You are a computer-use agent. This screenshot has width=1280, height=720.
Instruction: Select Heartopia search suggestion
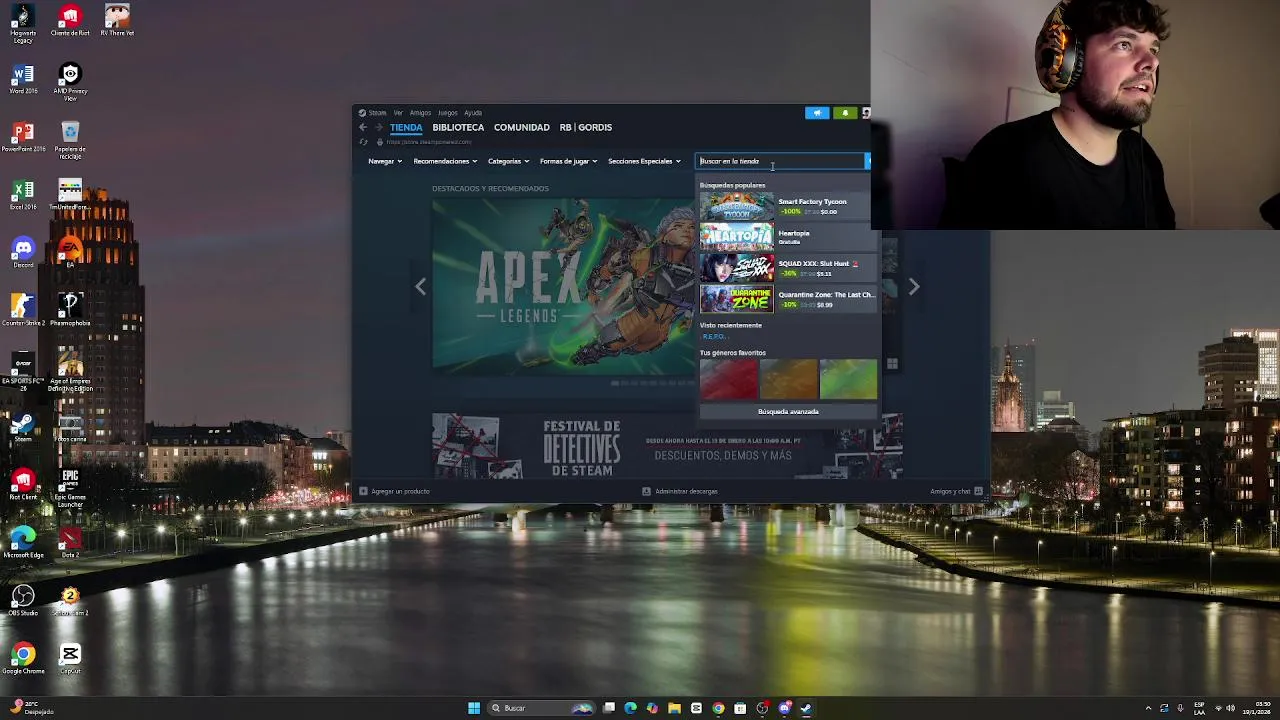788,237
